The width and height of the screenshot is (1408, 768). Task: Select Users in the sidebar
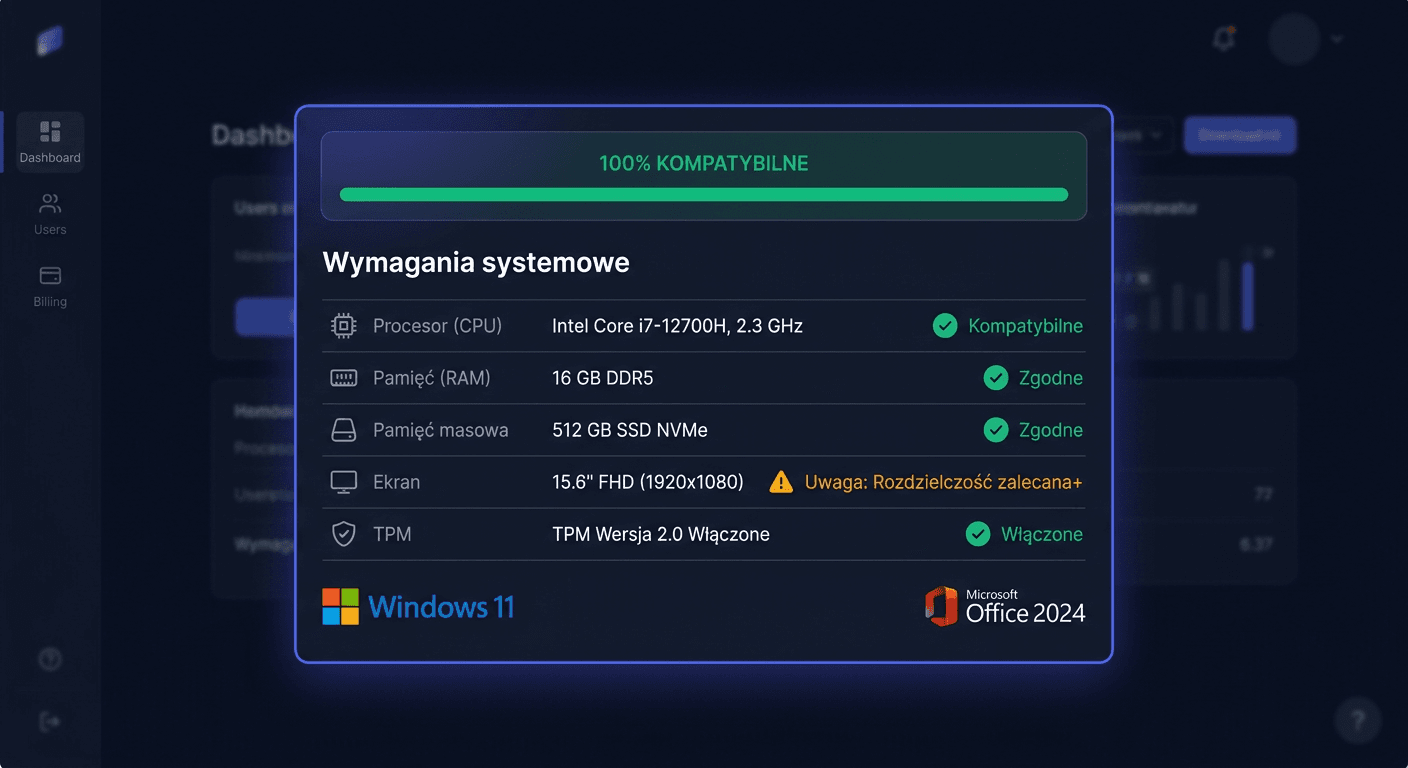coord(49,212)
